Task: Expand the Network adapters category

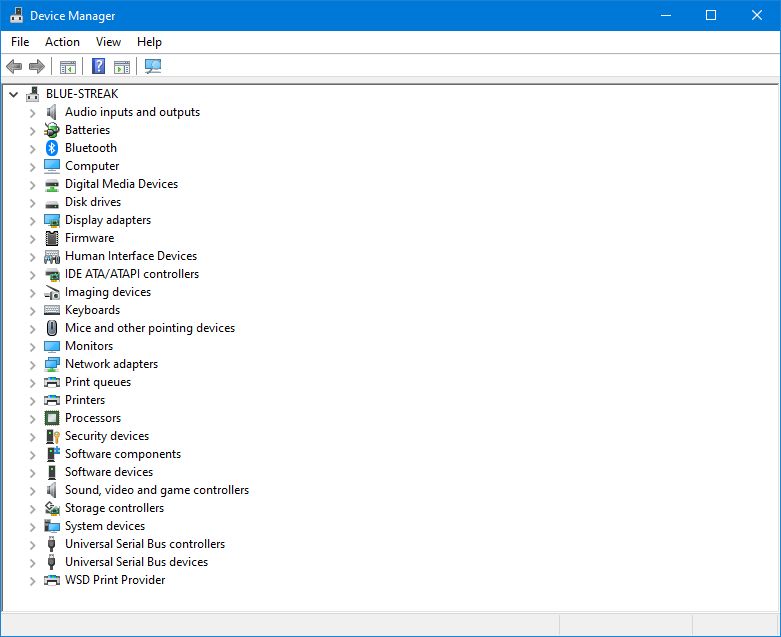Action: pos(32,365)
